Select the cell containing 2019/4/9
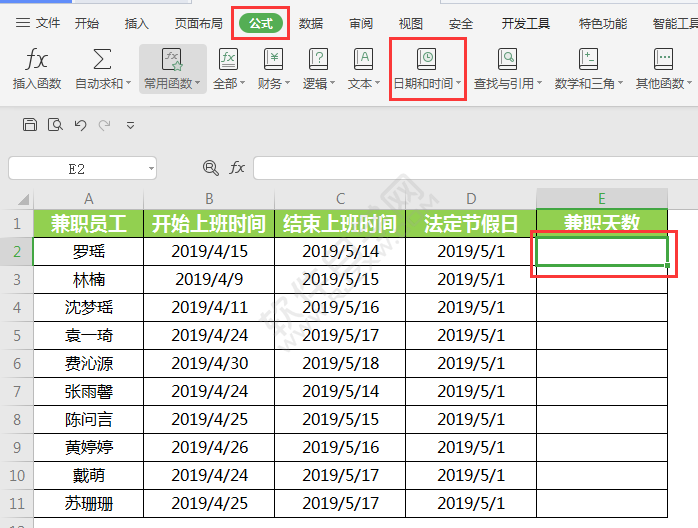The height and width of the screenshot is (528, 698). click(x=209, y=280)
